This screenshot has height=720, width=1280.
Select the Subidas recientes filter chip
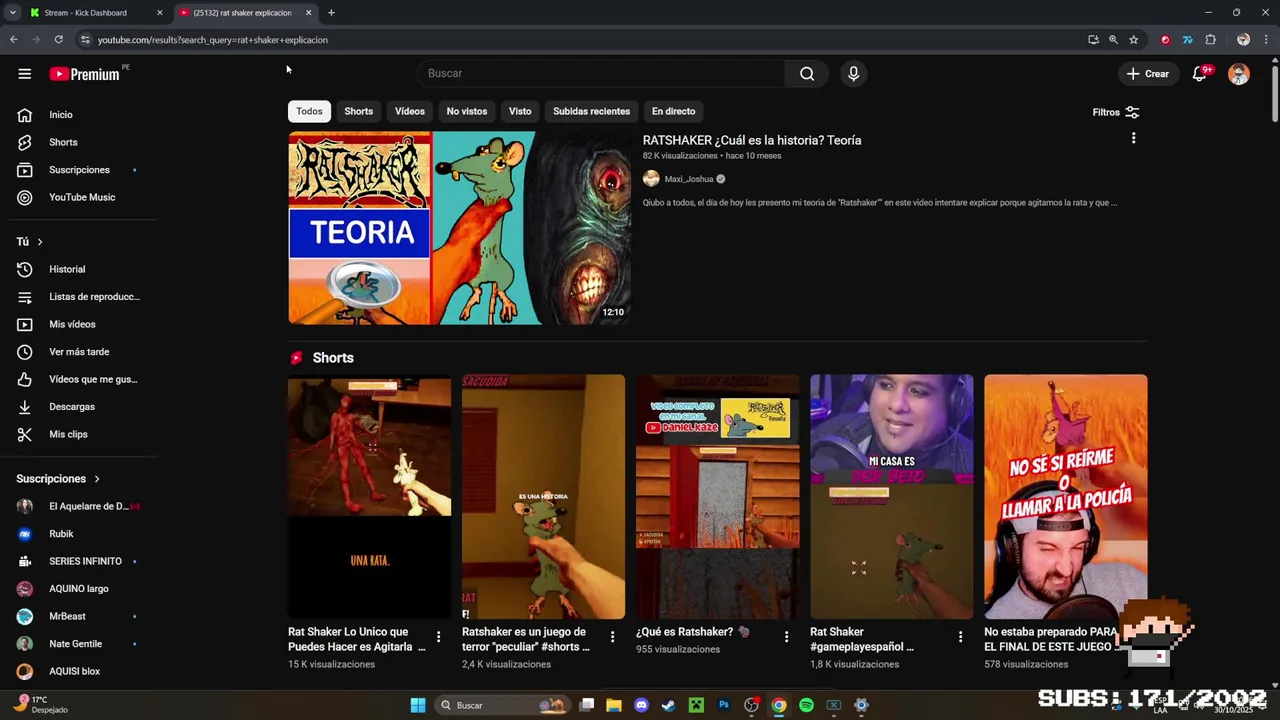pos(591,111)
